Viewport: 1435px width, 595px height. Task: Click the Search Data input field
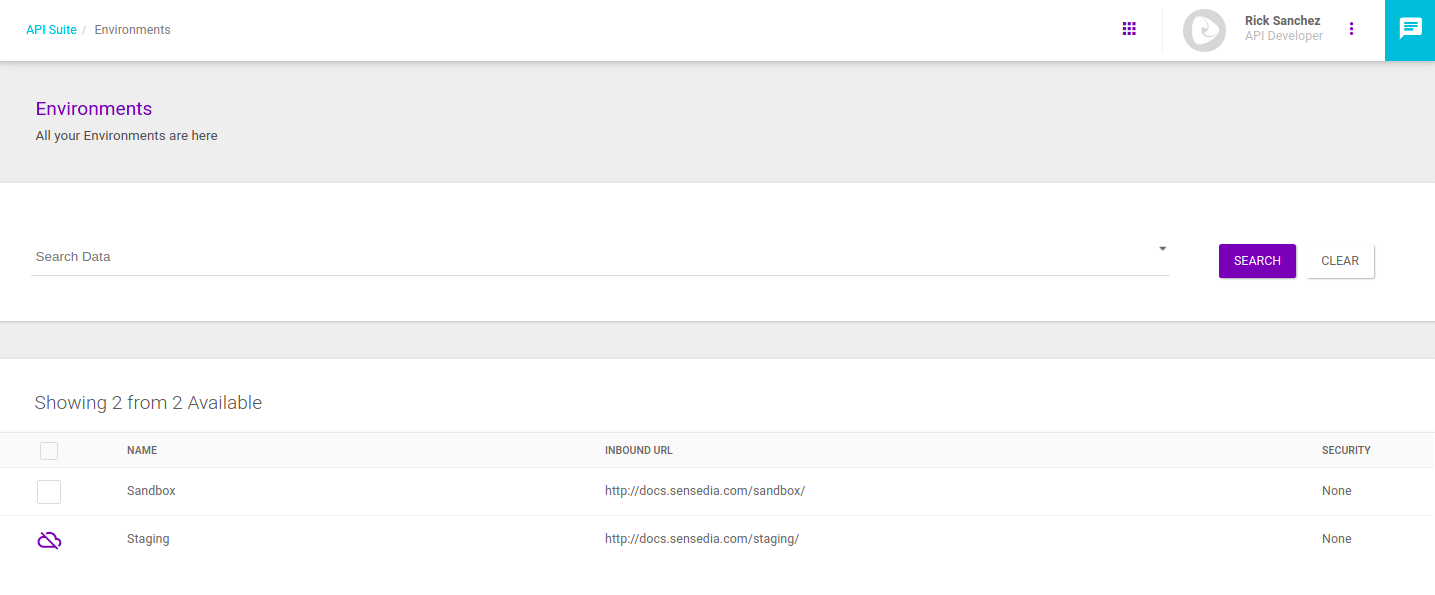click(400, 256)
